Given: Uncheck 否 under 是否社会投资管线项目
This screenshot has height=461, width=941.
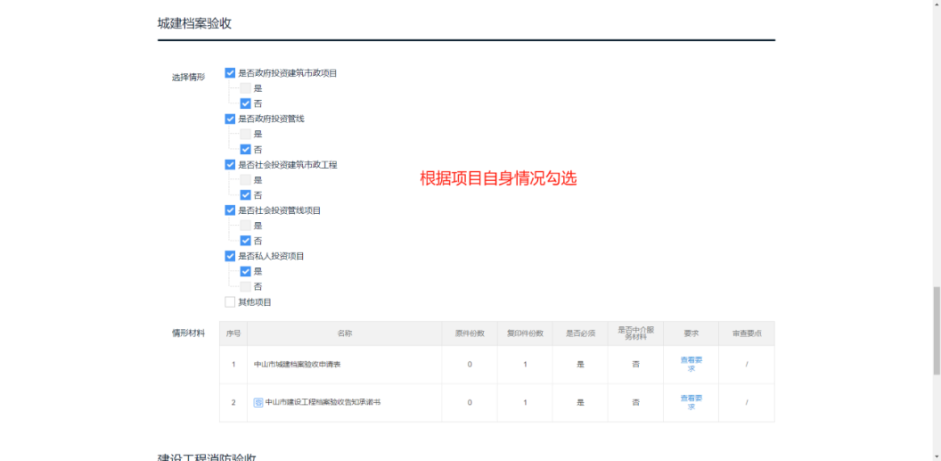Looking at the screenshot, I should click(245, 241).
